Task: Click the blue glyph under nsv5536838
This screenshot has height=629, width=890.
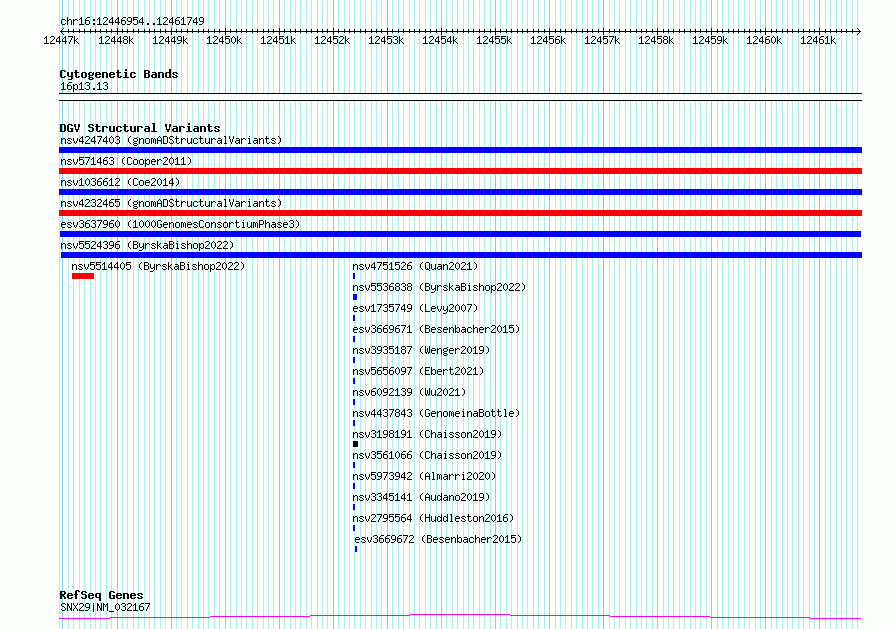Action: (355, 297)
